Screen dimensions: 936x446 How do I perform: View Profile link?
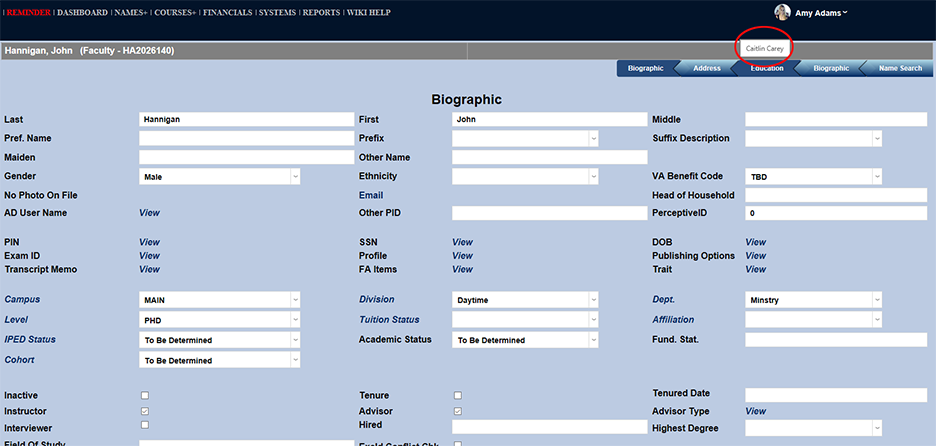tap(462, 256)
